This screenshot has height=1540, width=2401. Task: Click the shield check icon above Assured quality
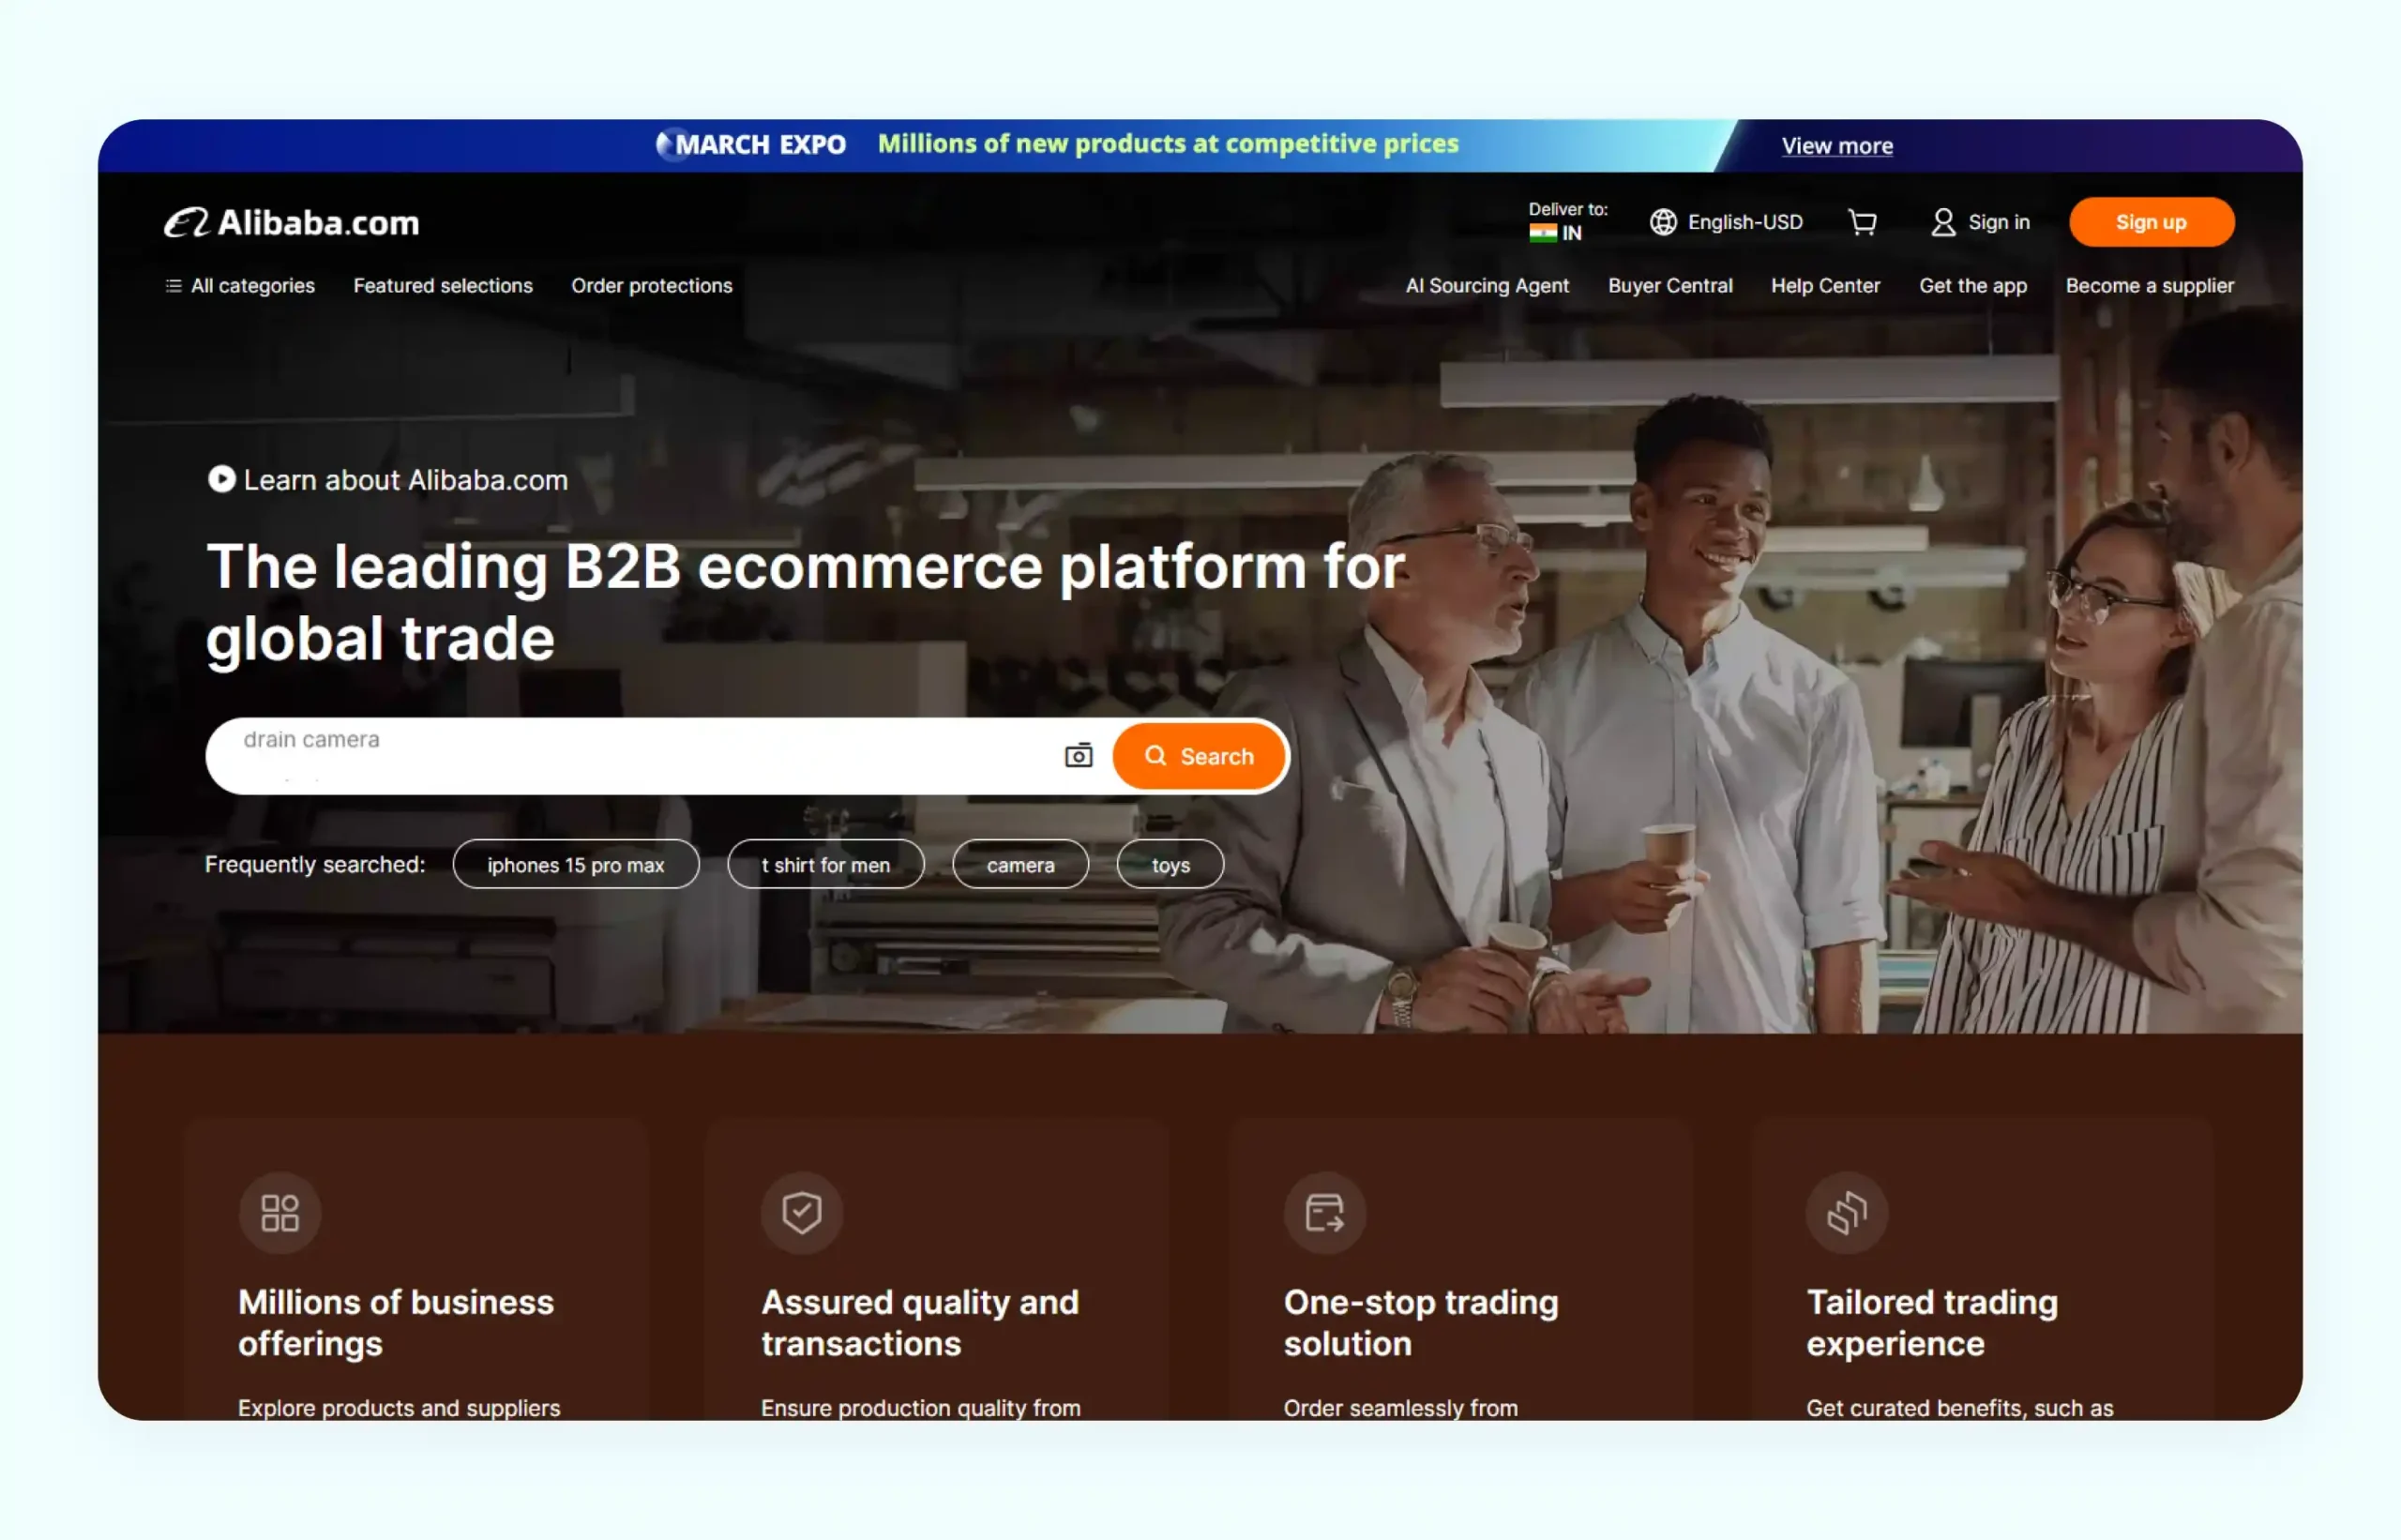coord(802,1213)
